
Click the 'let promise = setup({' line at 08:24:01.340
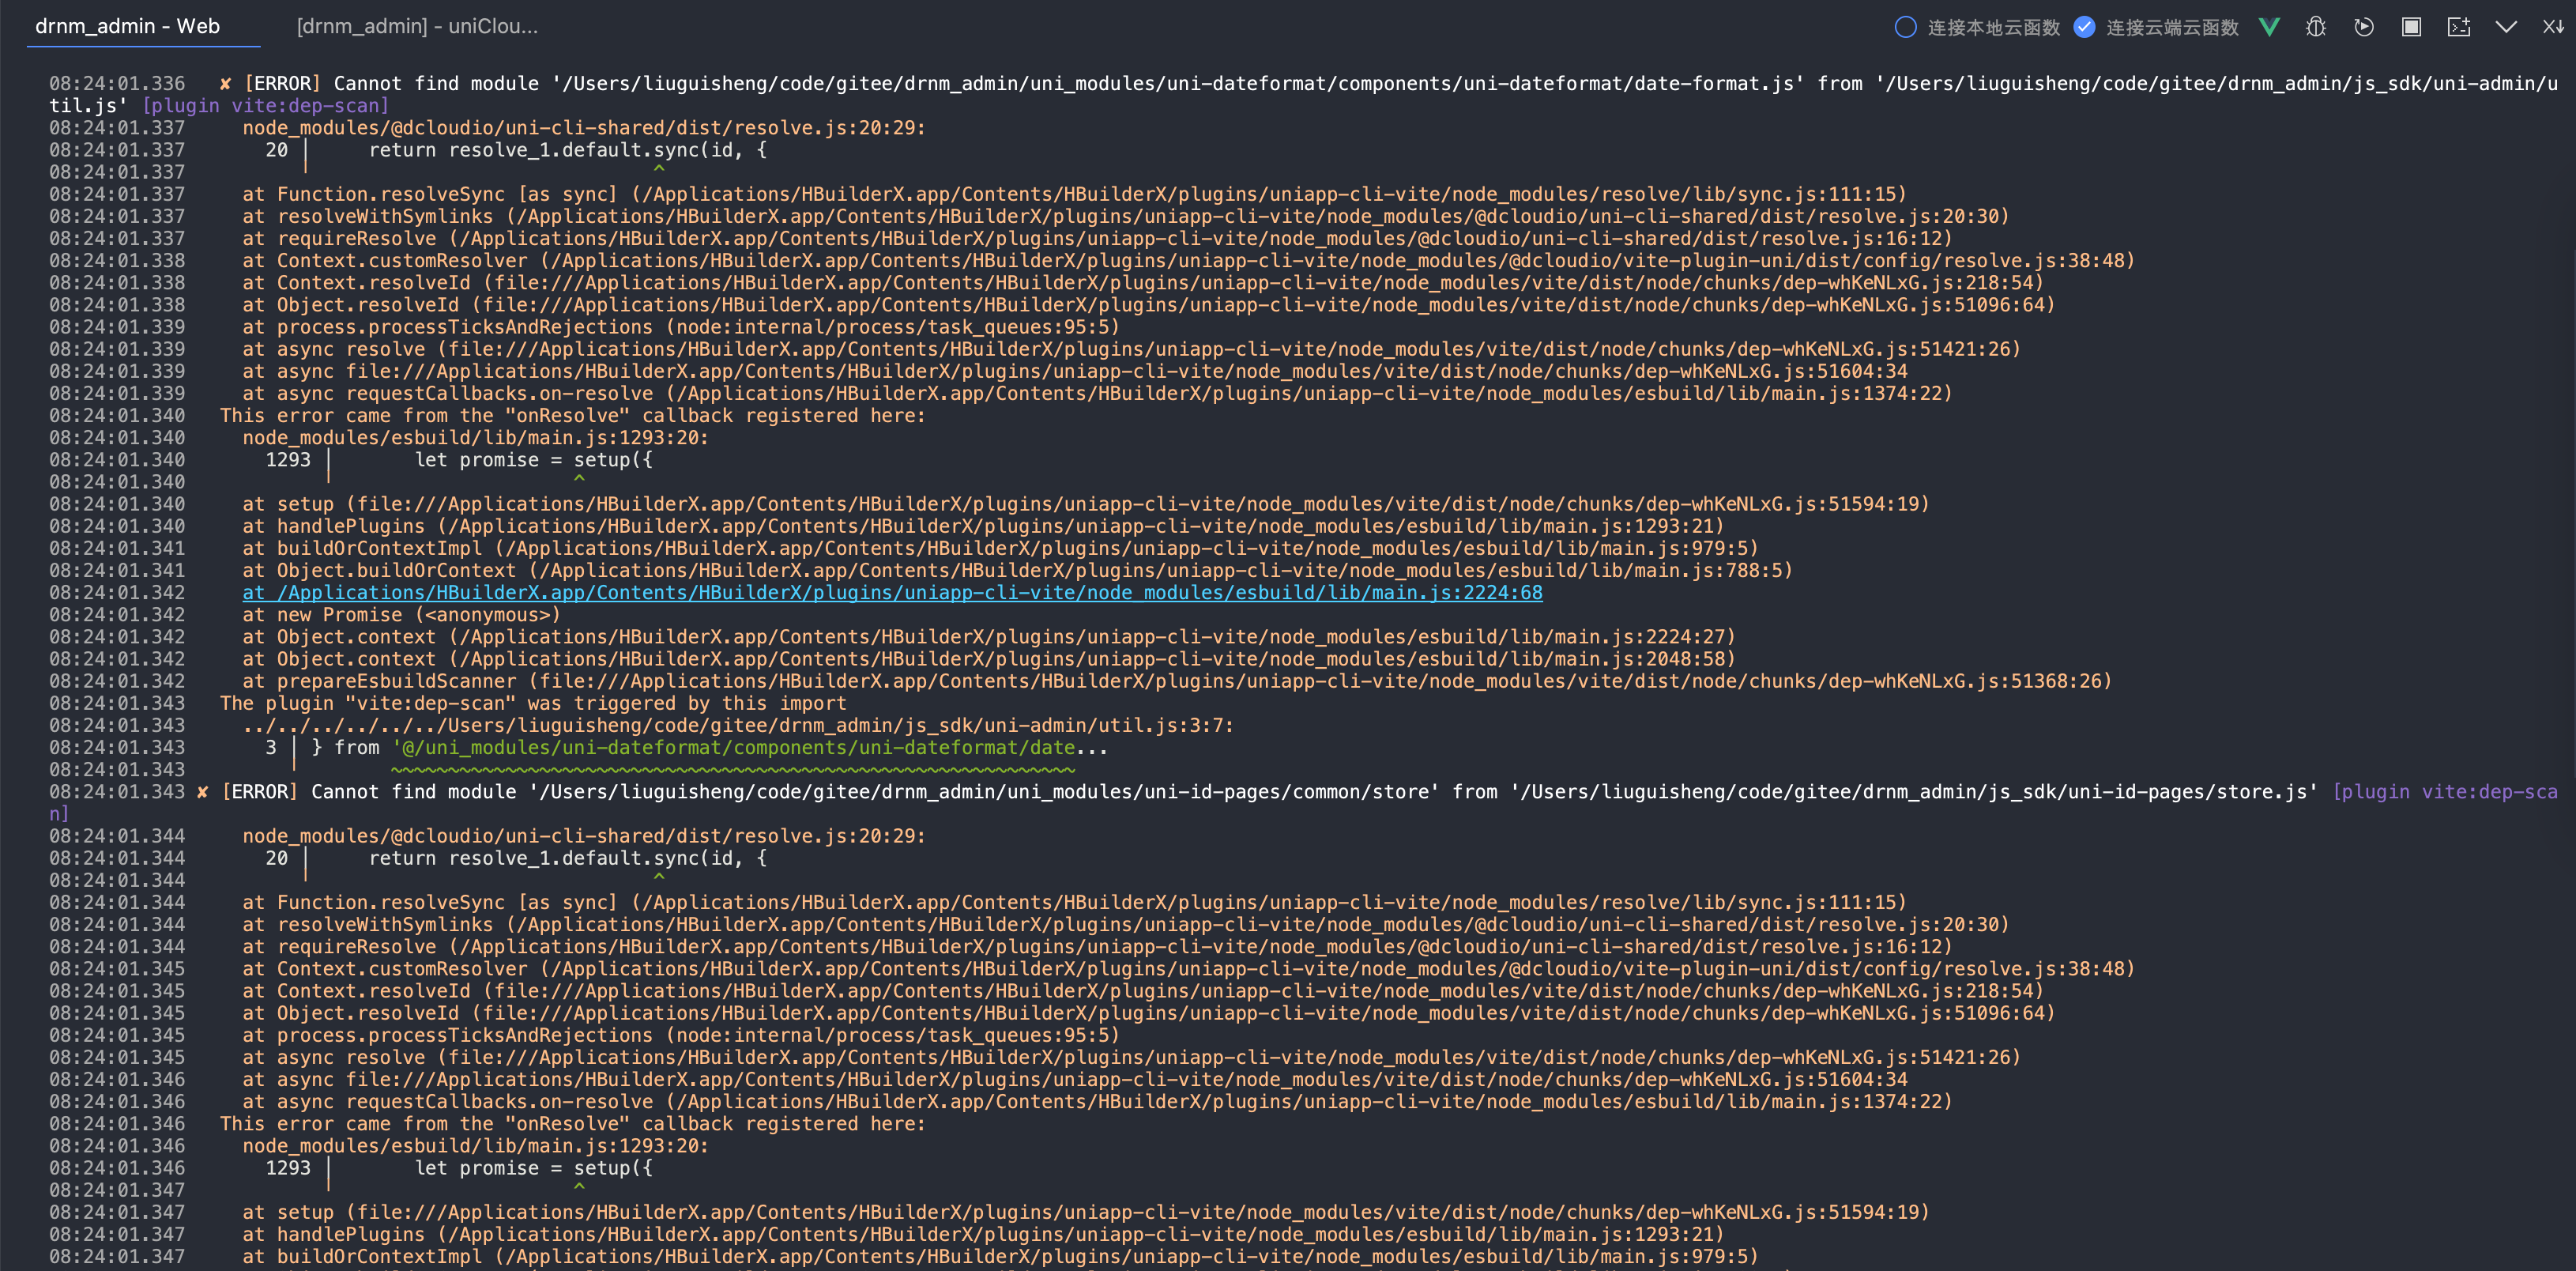pos(533,460)
